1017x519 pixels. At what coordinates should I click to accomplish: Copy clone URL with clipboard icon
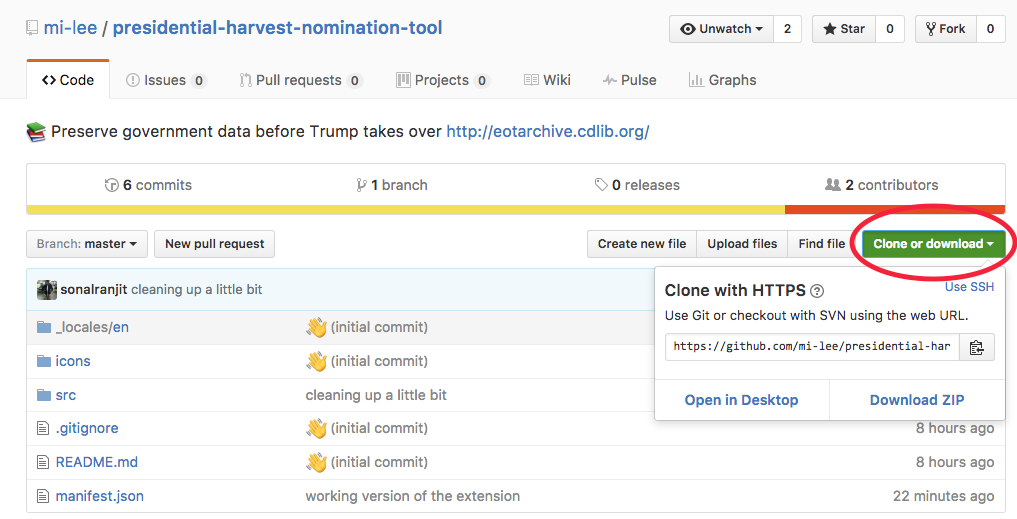pyautogui.click(x=977, y=347)
